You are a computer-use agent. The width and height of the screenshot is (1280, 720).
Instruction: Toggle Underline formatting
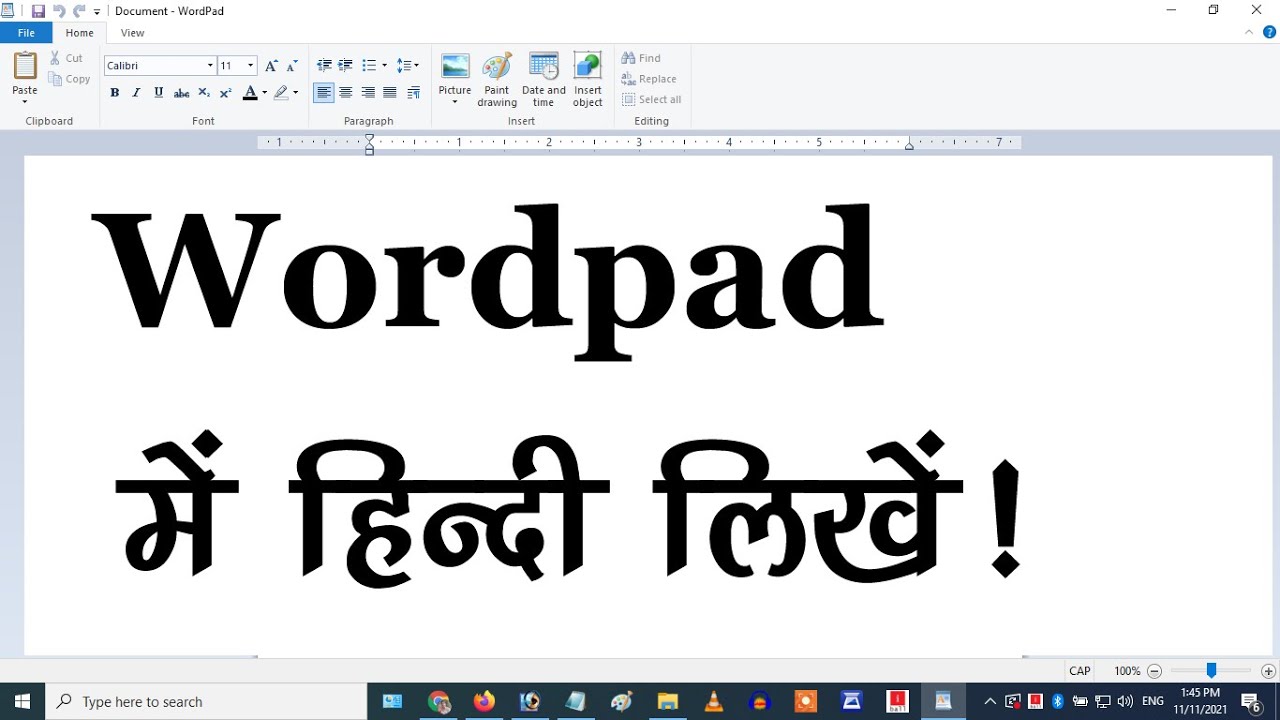click(x=159, y=93)
